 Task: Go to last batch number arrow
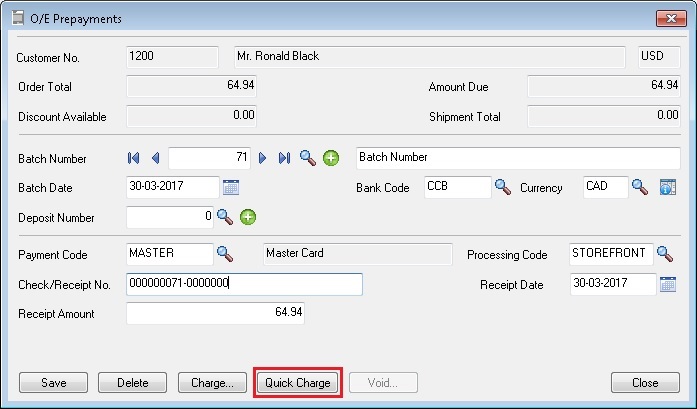tap(284, 158)
